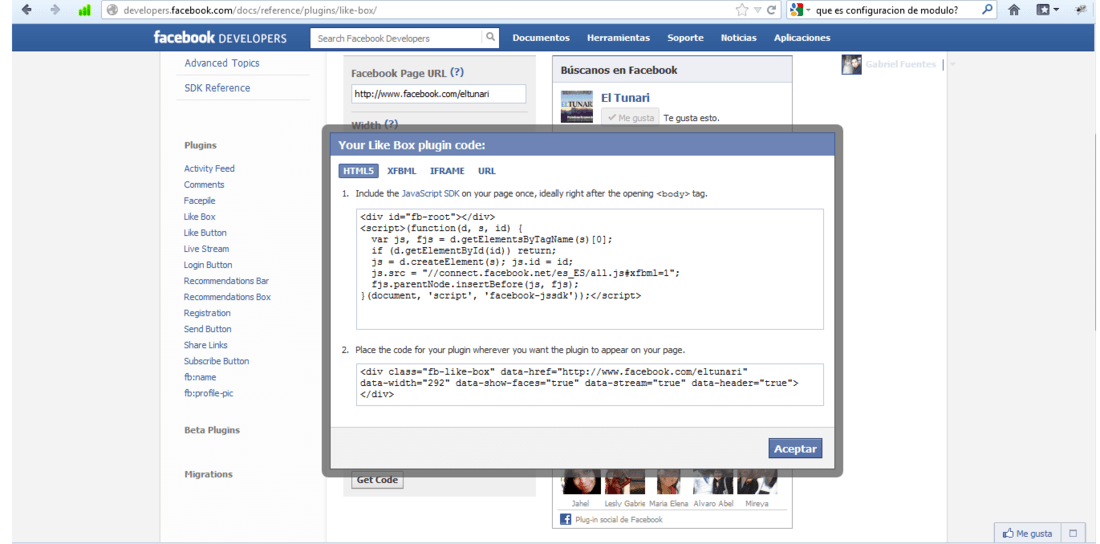Screen dimensions: 1100x544
Task: Go back with the browser back arrow
Action: click(26, 11)
